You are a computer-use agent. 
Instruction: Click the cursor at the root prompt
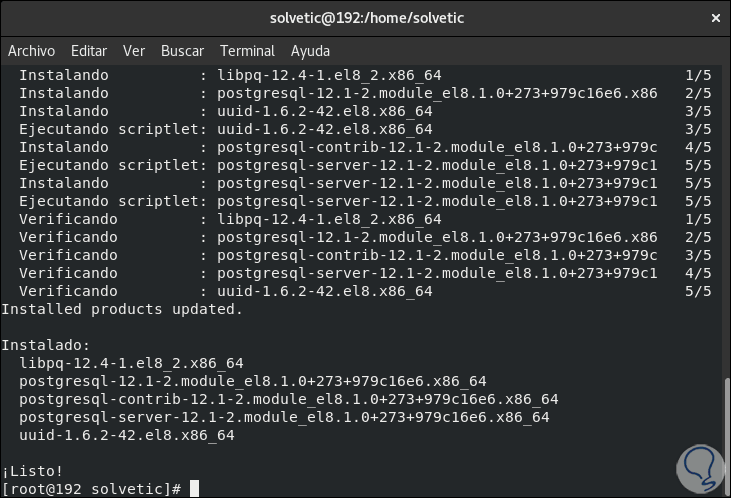tap(195, 489)
